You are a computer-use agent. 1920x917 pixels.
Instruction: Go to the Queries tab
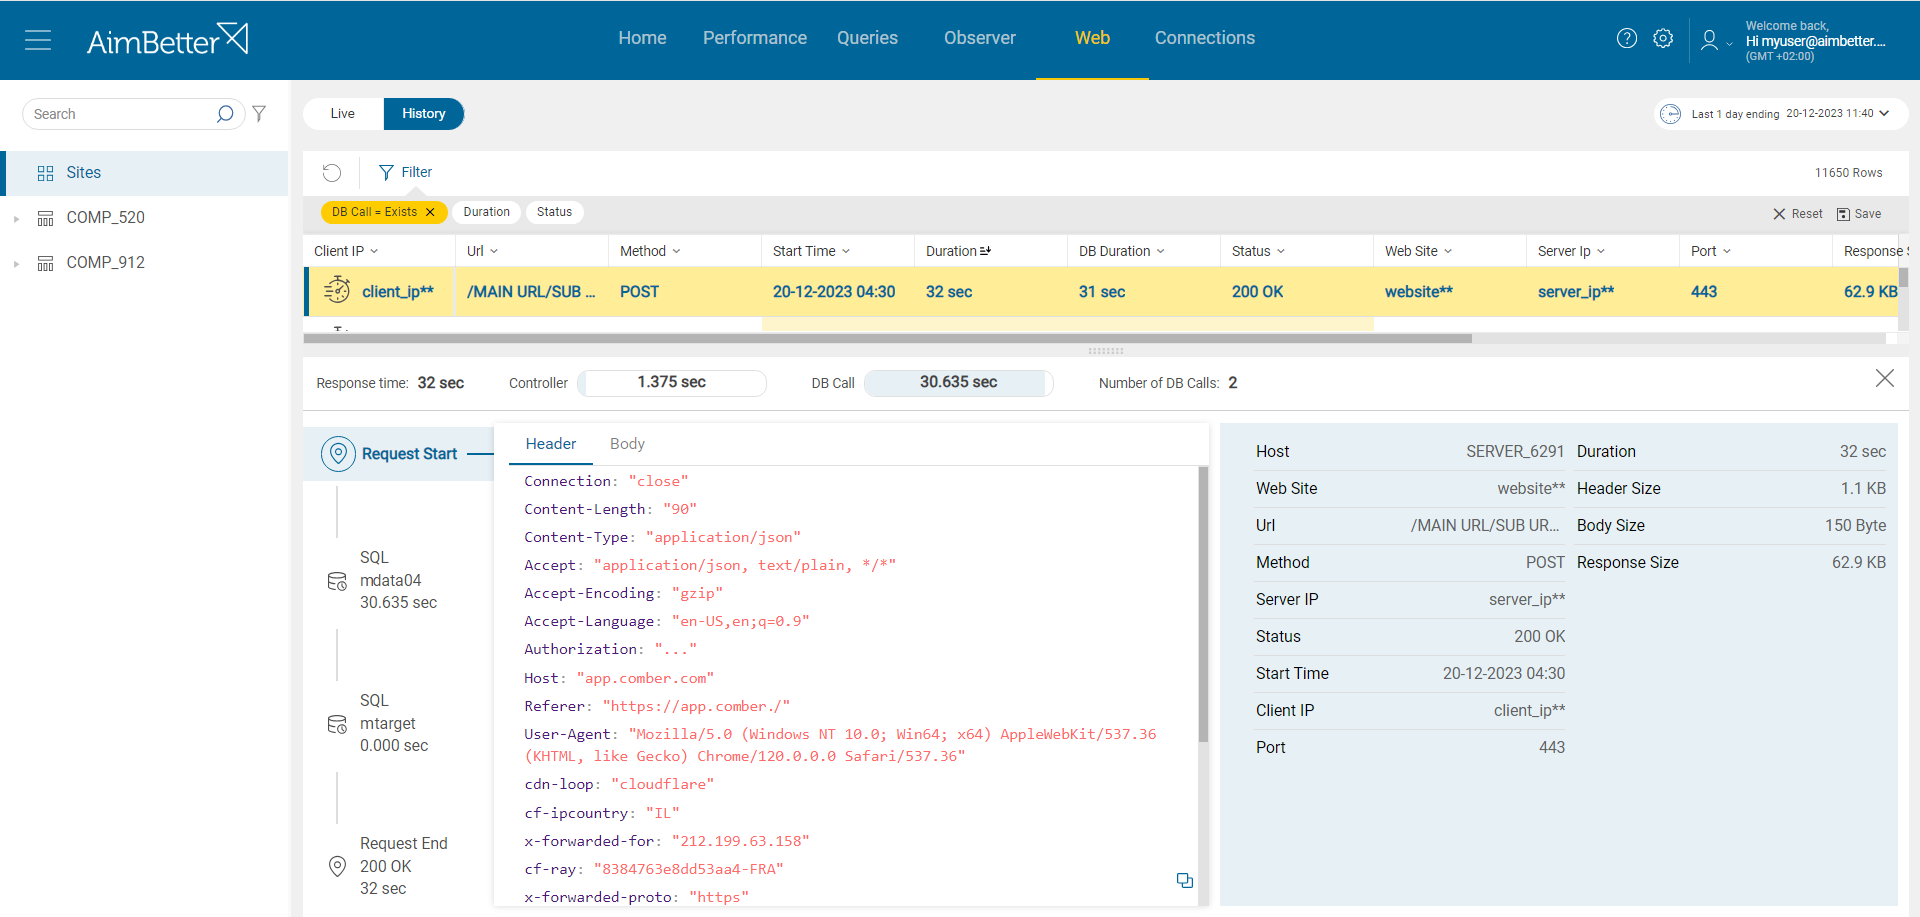867,38
